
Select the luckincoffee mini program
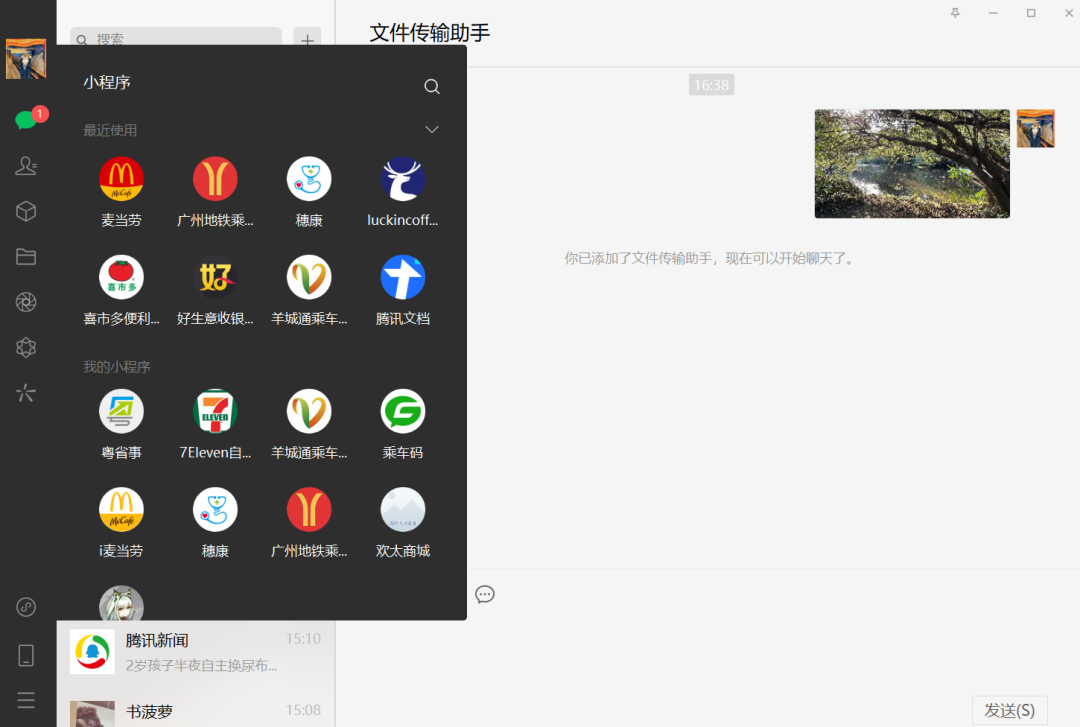402,178
